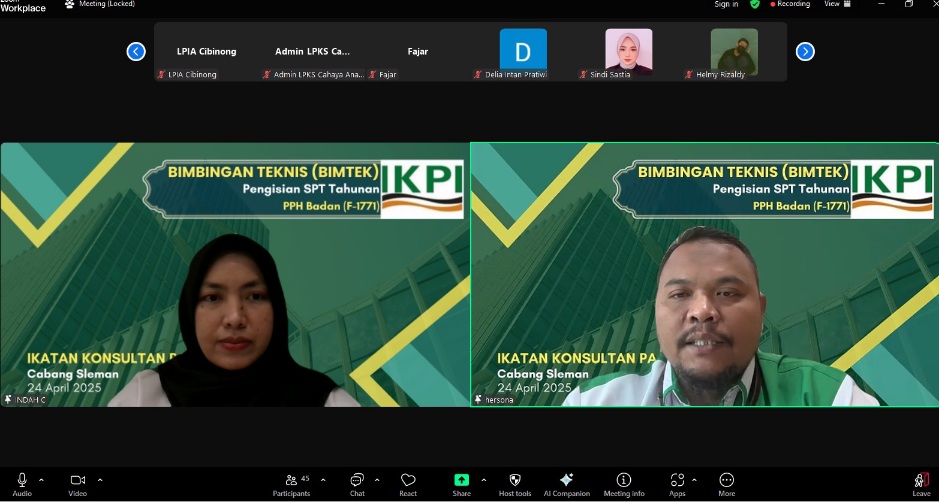Expand the Participants options caret
This screenshot has width=939, height=502.
click(323, 480)
